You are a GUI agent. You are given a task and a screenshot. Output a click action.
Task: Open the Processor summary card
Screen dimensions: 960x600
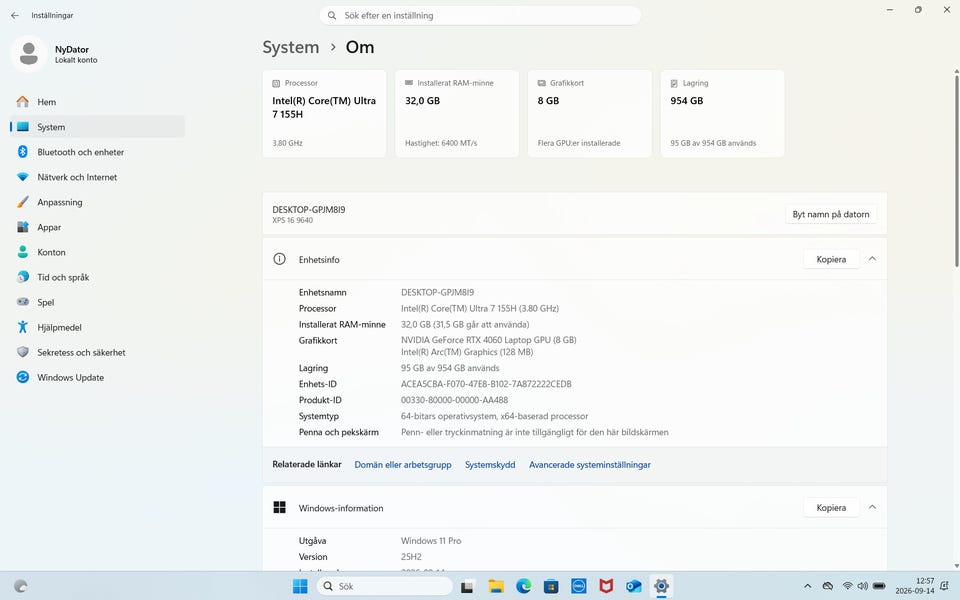324,113
